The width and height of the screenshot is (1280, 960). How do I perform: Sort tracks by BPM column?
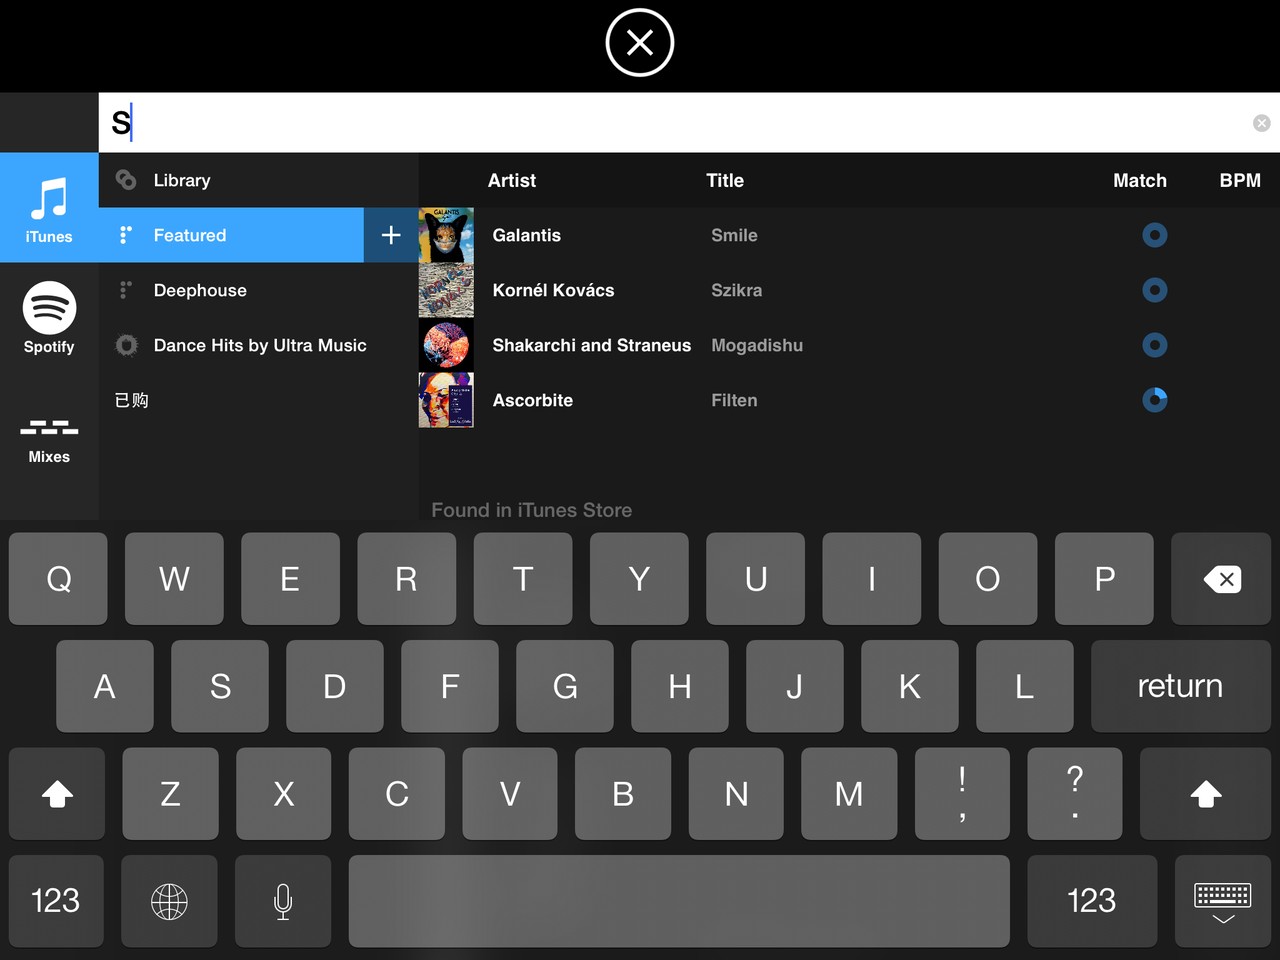pos(1240,180)
